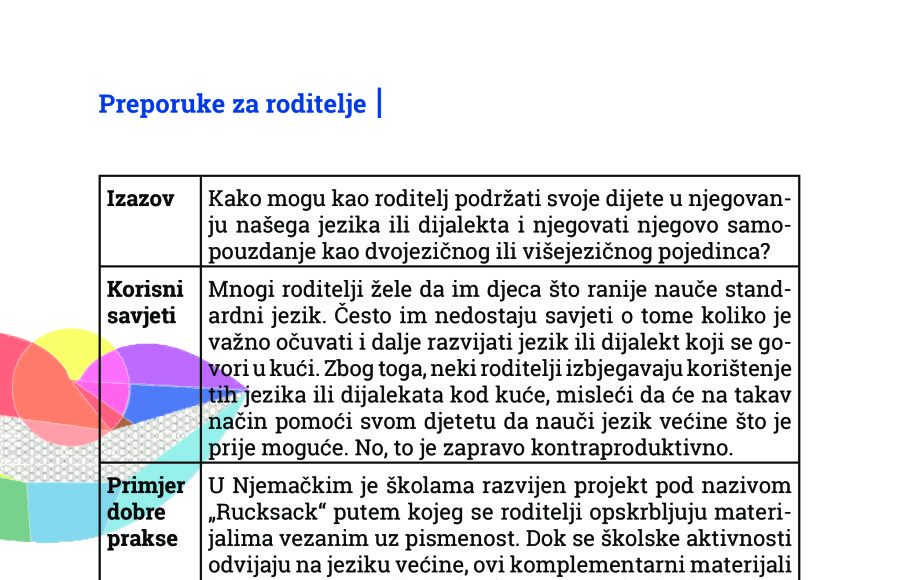Viewport: 915px width, 580px height.
Task: Click the line starting 'odvijaju na jeziku većine'
Action: (x=500, y=565)
